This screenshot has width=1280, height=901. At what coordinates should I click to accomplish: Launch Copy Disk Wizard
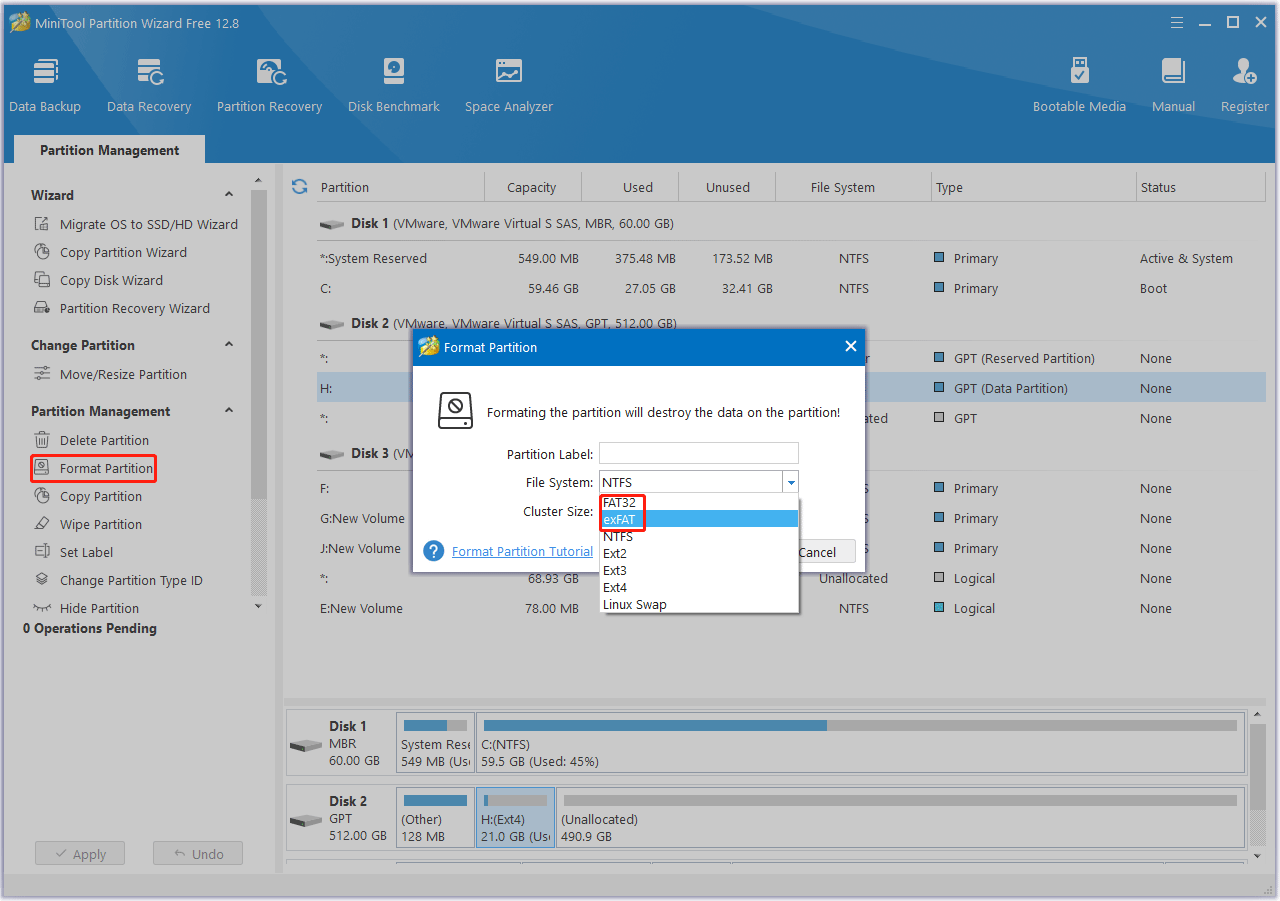tap(98, 280)
